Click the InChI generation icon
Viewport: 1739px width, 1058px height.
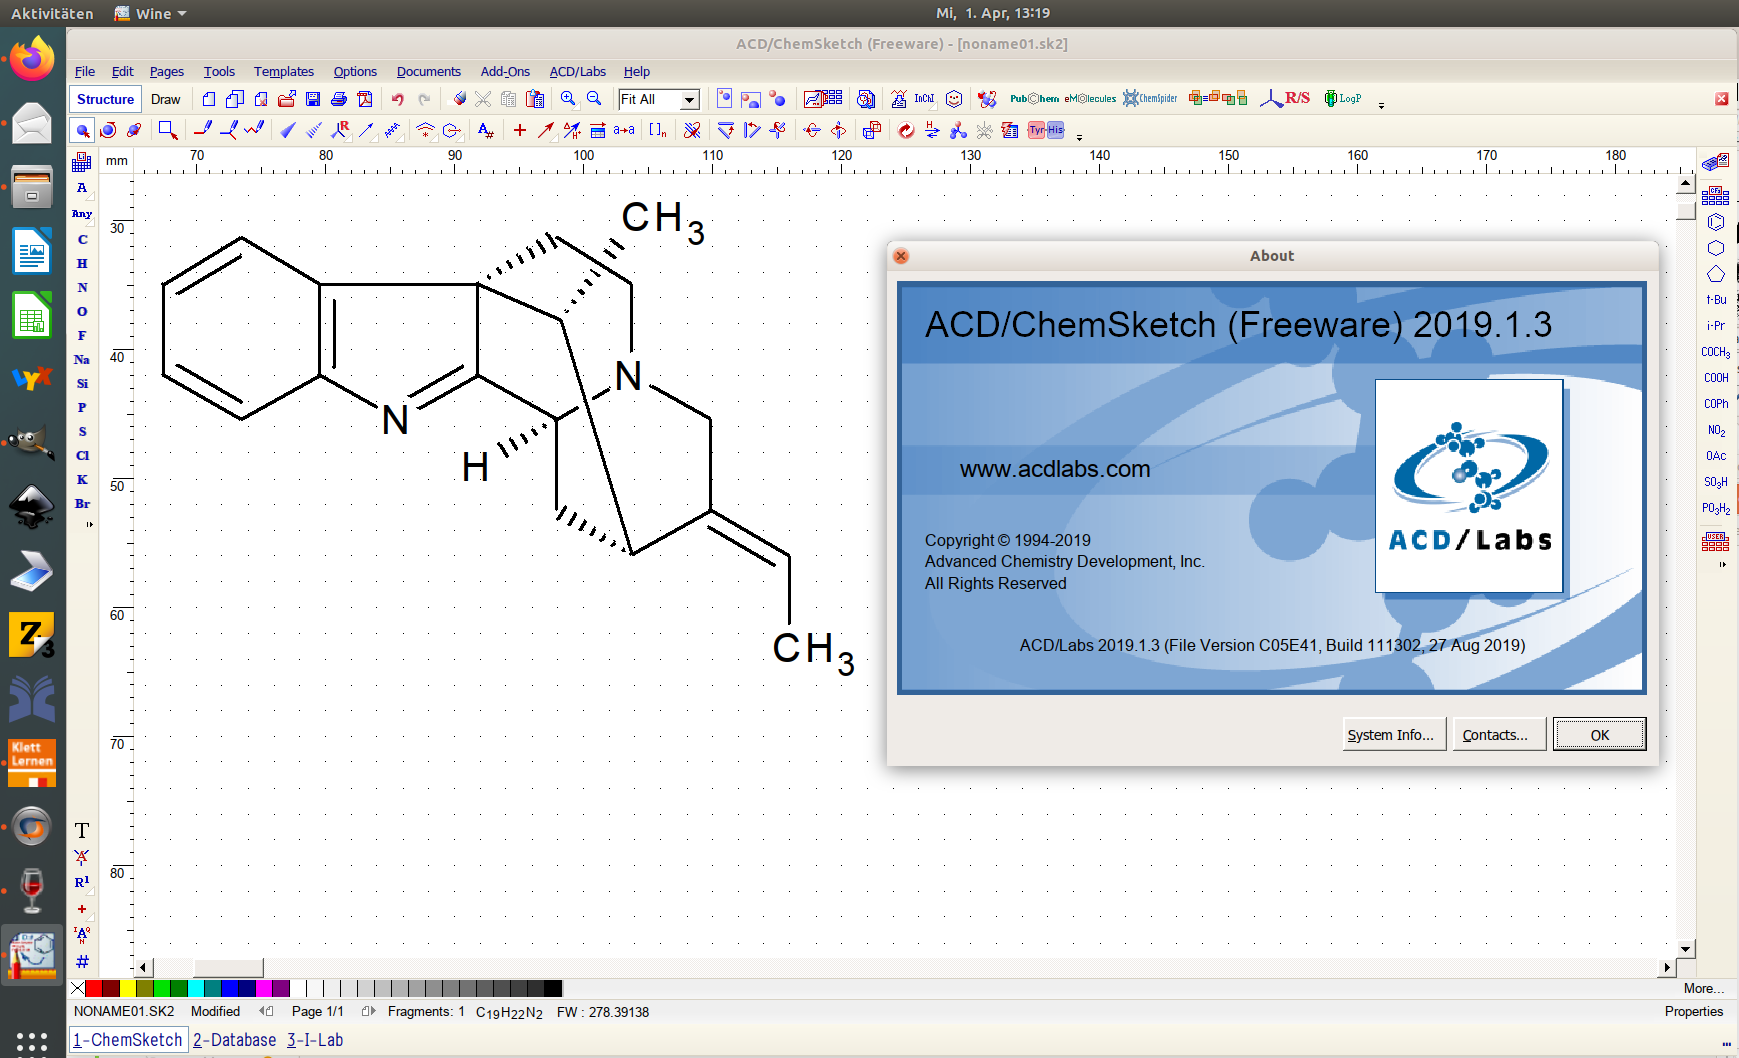point(924,99)
